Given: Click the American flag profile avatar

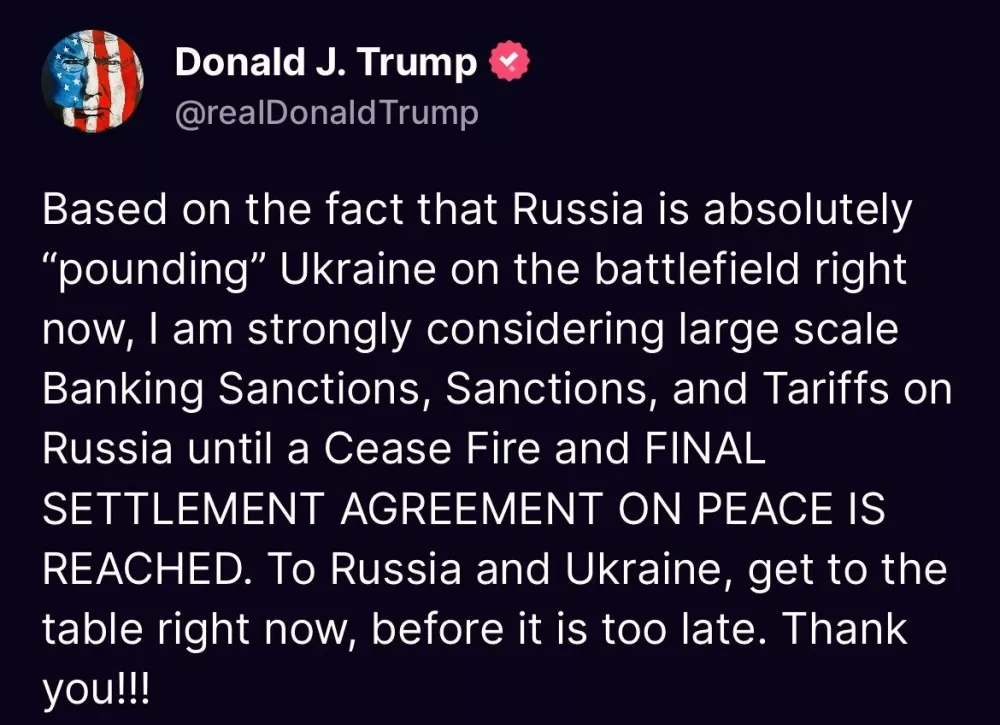Looking at the screenshot, I should [93, 81].
